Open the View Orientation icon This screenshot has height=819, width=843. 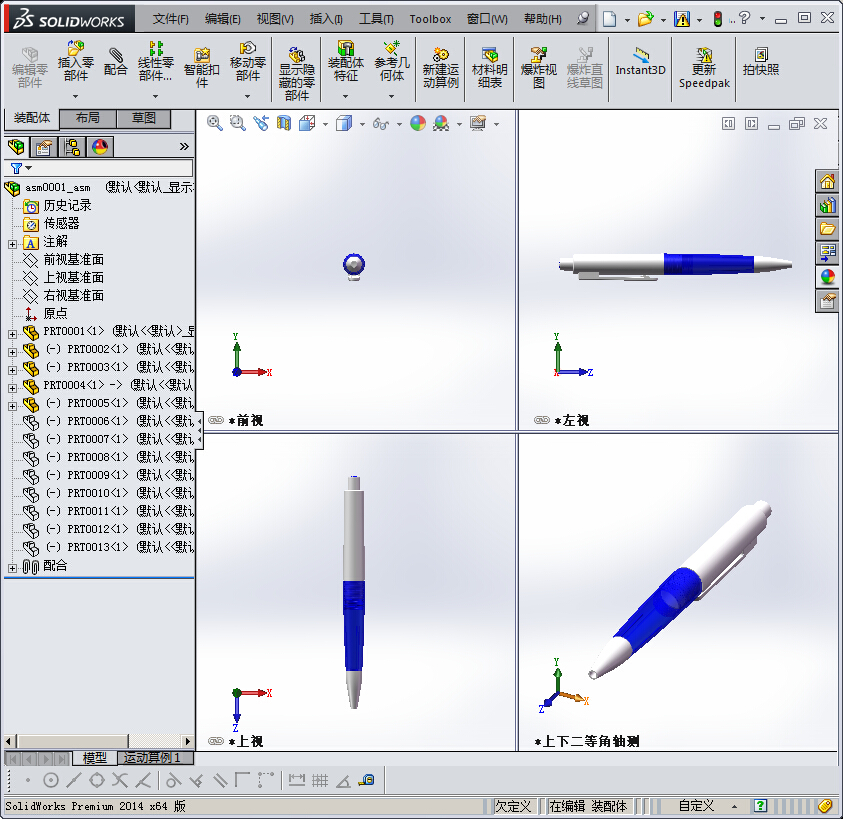[308, 123]
